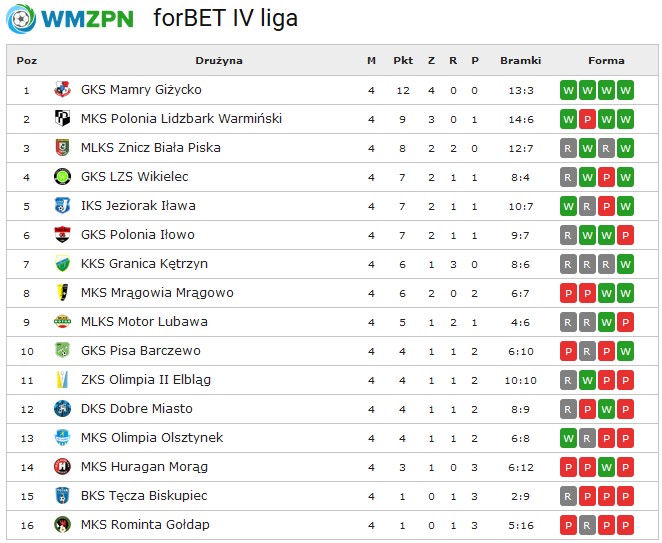The height and width of the screenshot is (543, 662).
Task: Click the red P badge for Lidzbark Warmiński
Action: (x=587, y=119)
